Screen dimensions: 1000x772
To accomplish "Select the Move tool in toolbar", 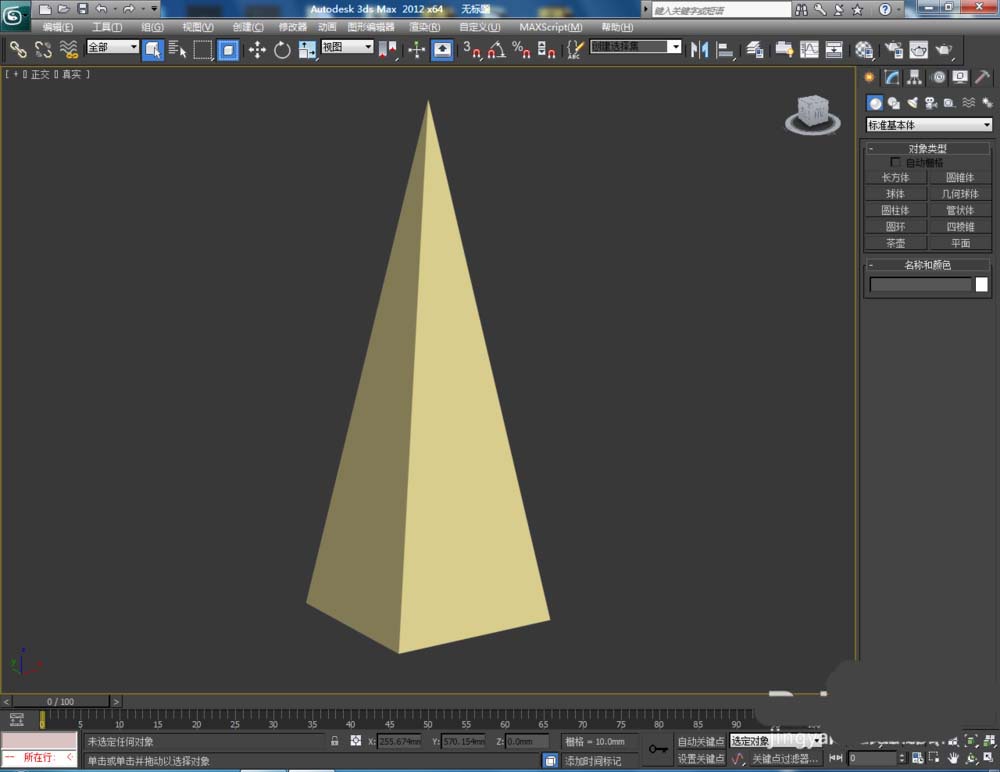I will click(257, 49).
